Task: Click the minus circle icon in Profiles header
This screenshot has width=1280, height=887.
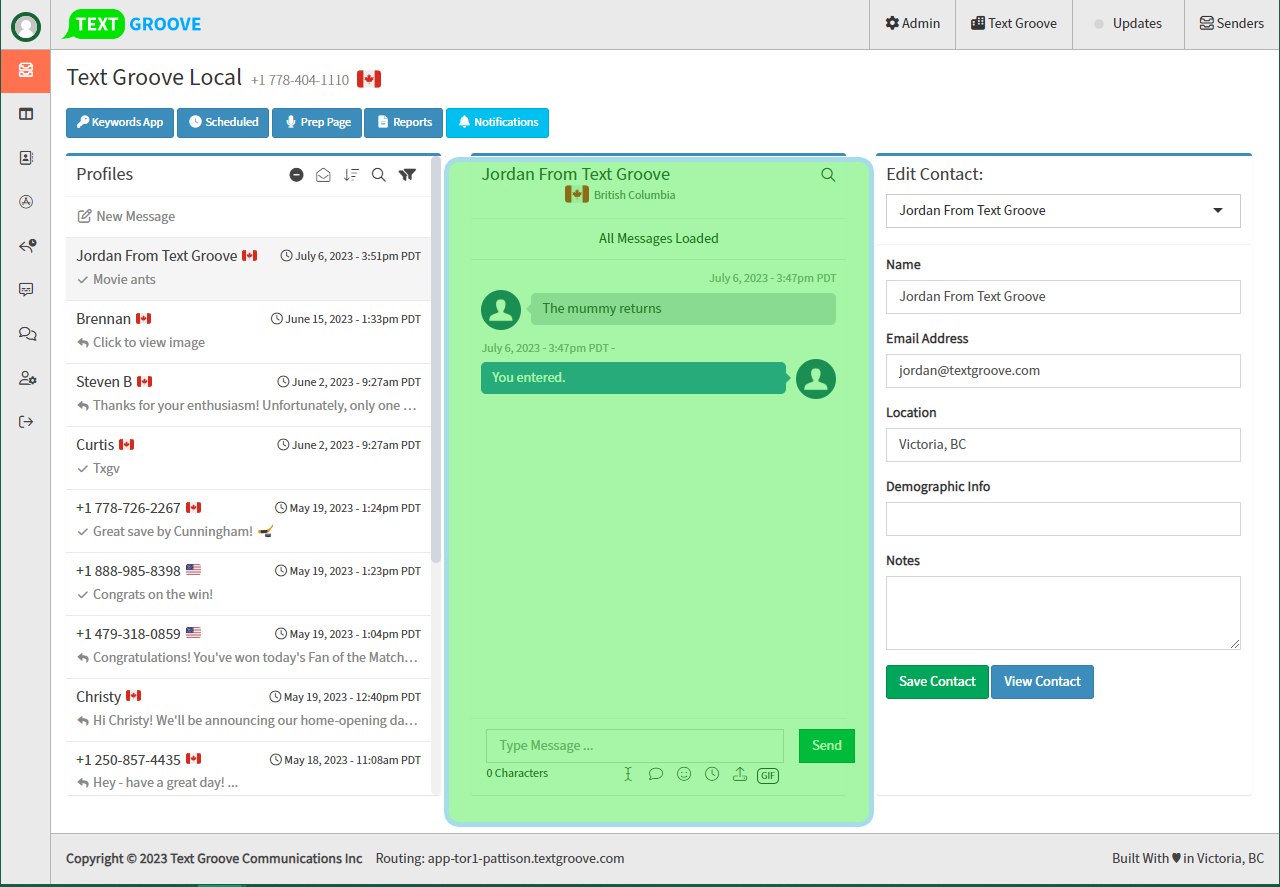Action: tap(296, 175)
